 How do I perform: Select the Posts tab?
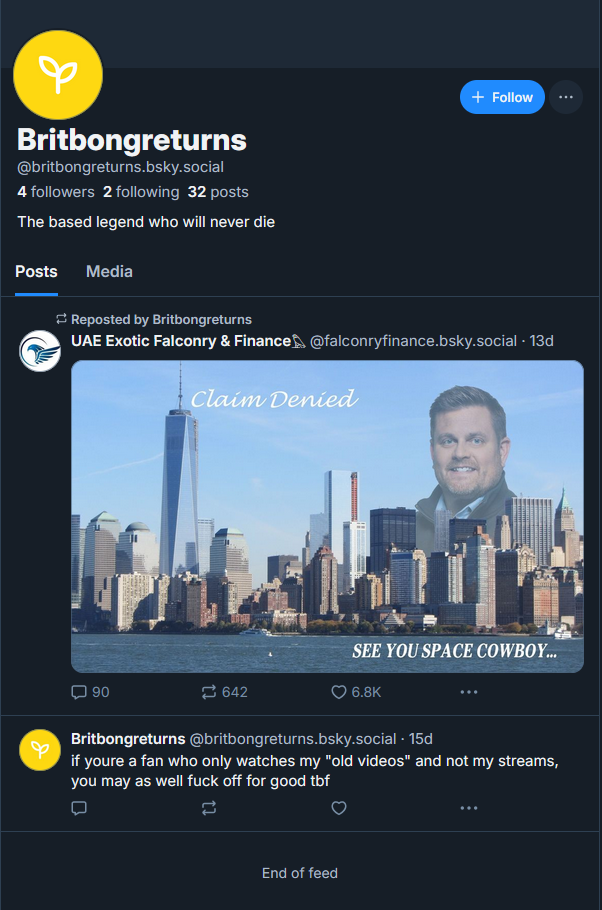[x=36, y=271]
